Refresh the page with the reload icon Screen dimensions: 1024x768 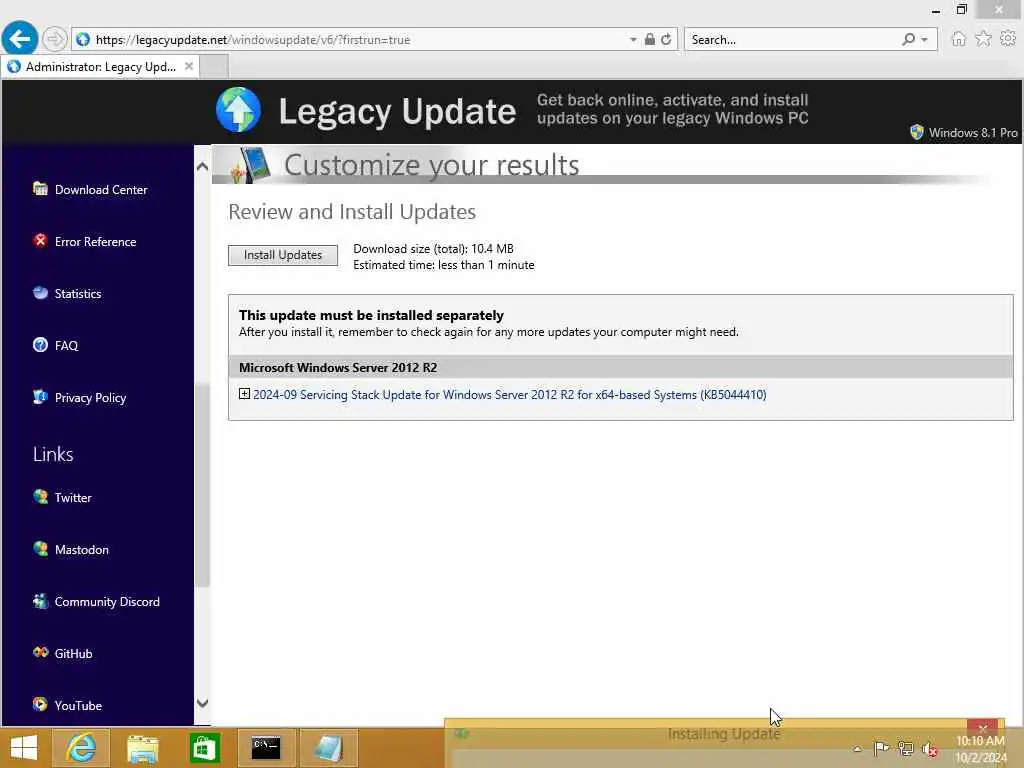(x=666, y=39)
